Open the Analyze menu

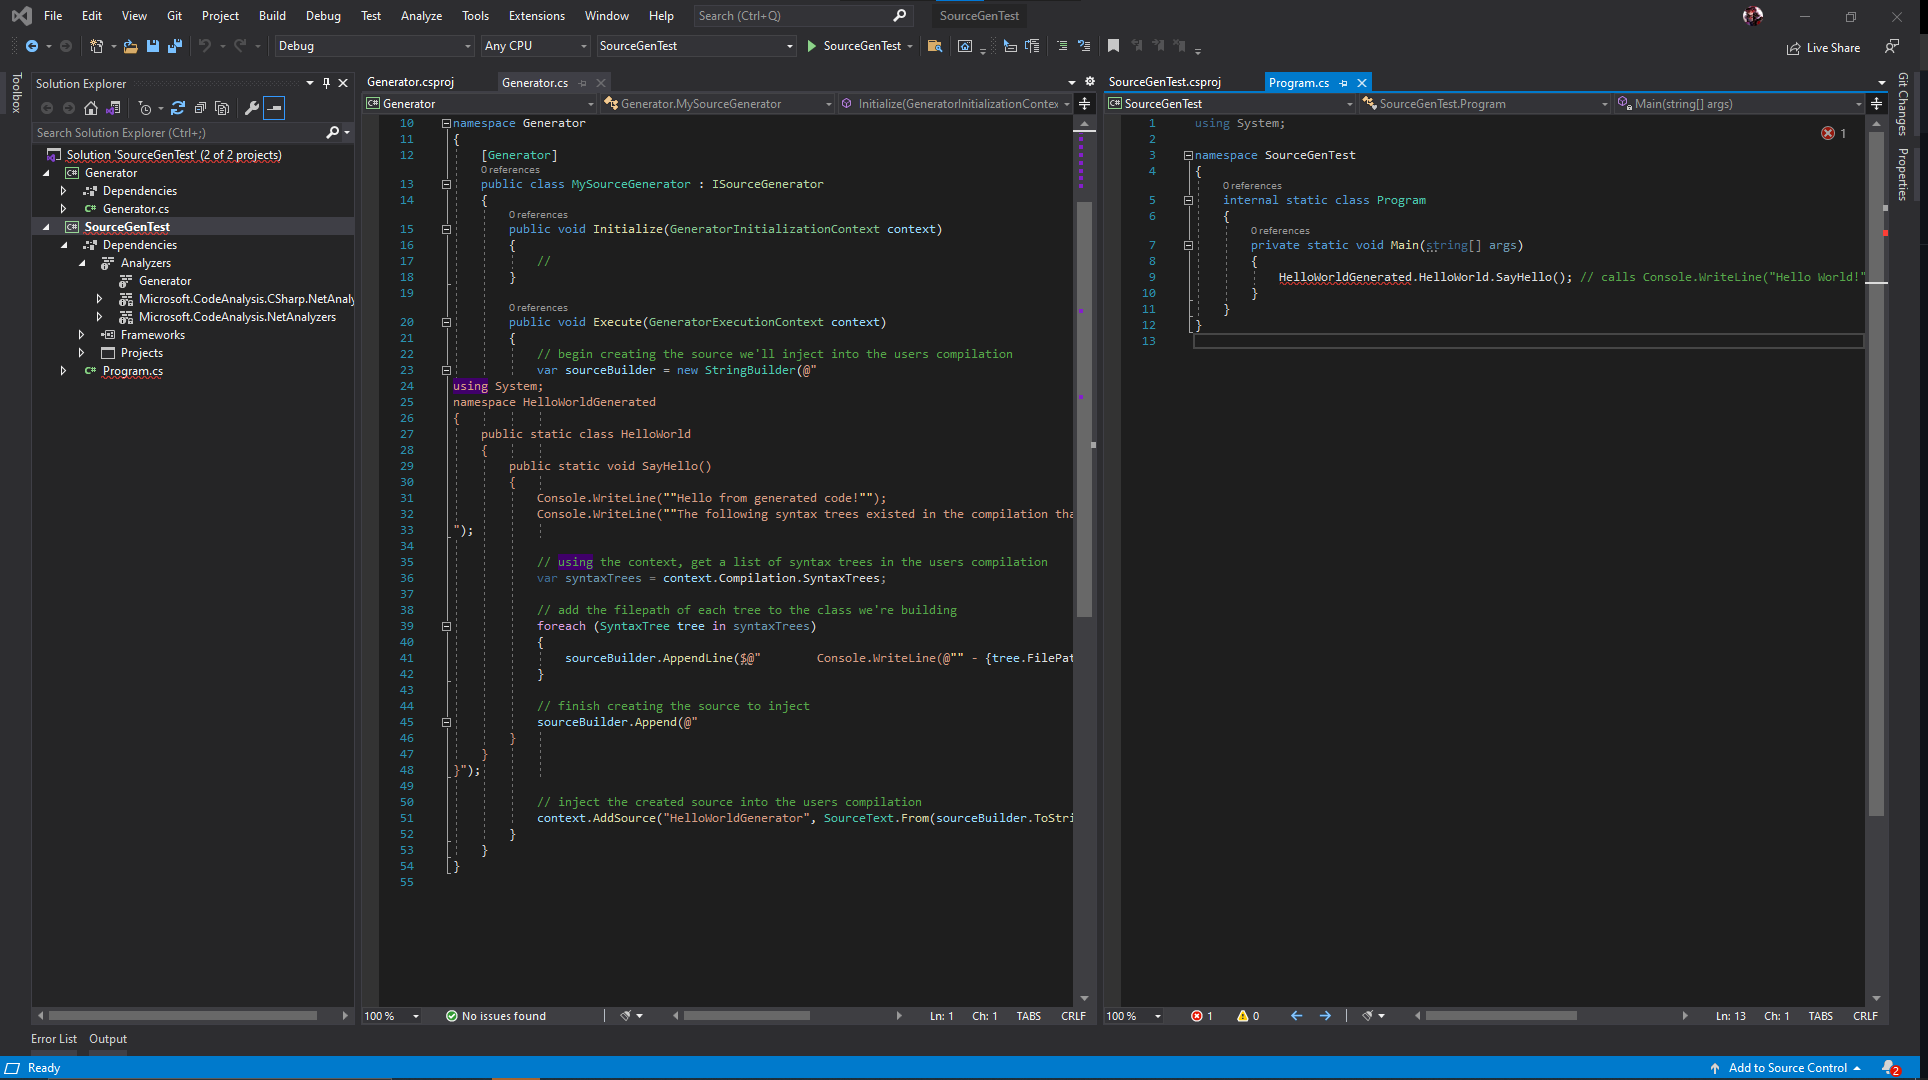(x=421, y=15)
